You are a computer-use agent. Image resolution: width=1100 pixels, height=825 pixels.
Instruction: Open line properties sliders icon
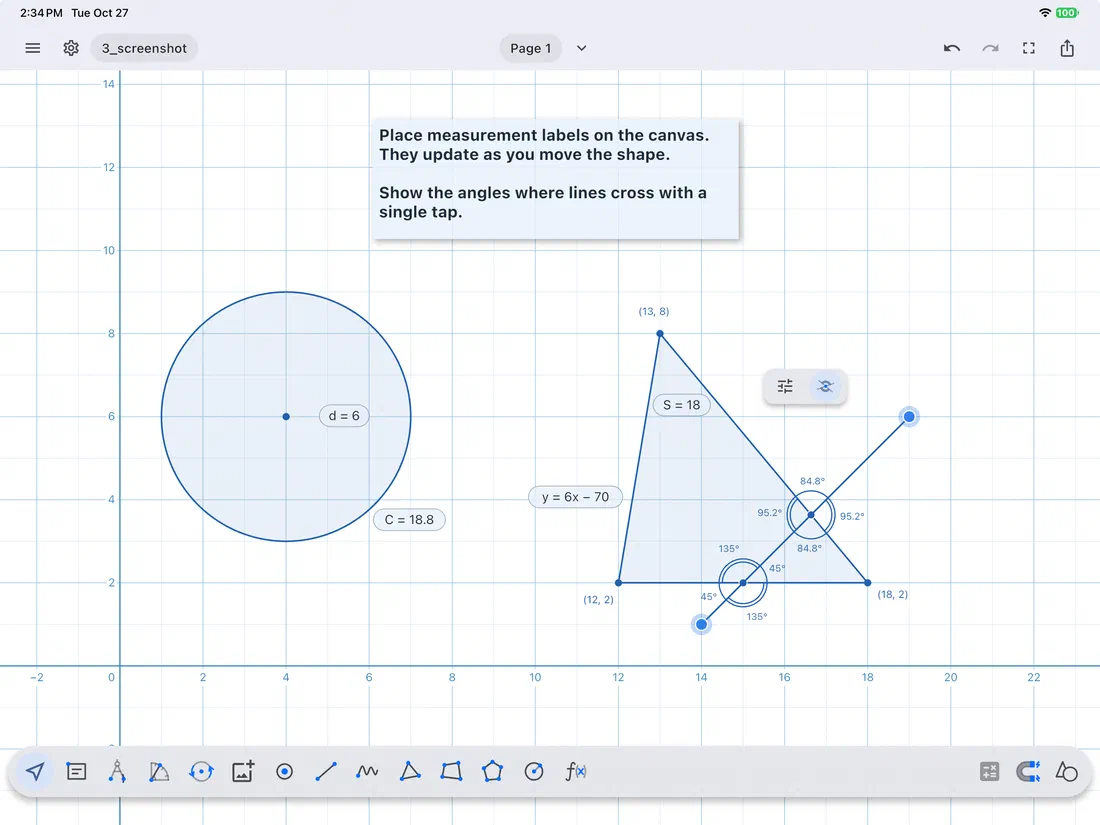(785, 387)
